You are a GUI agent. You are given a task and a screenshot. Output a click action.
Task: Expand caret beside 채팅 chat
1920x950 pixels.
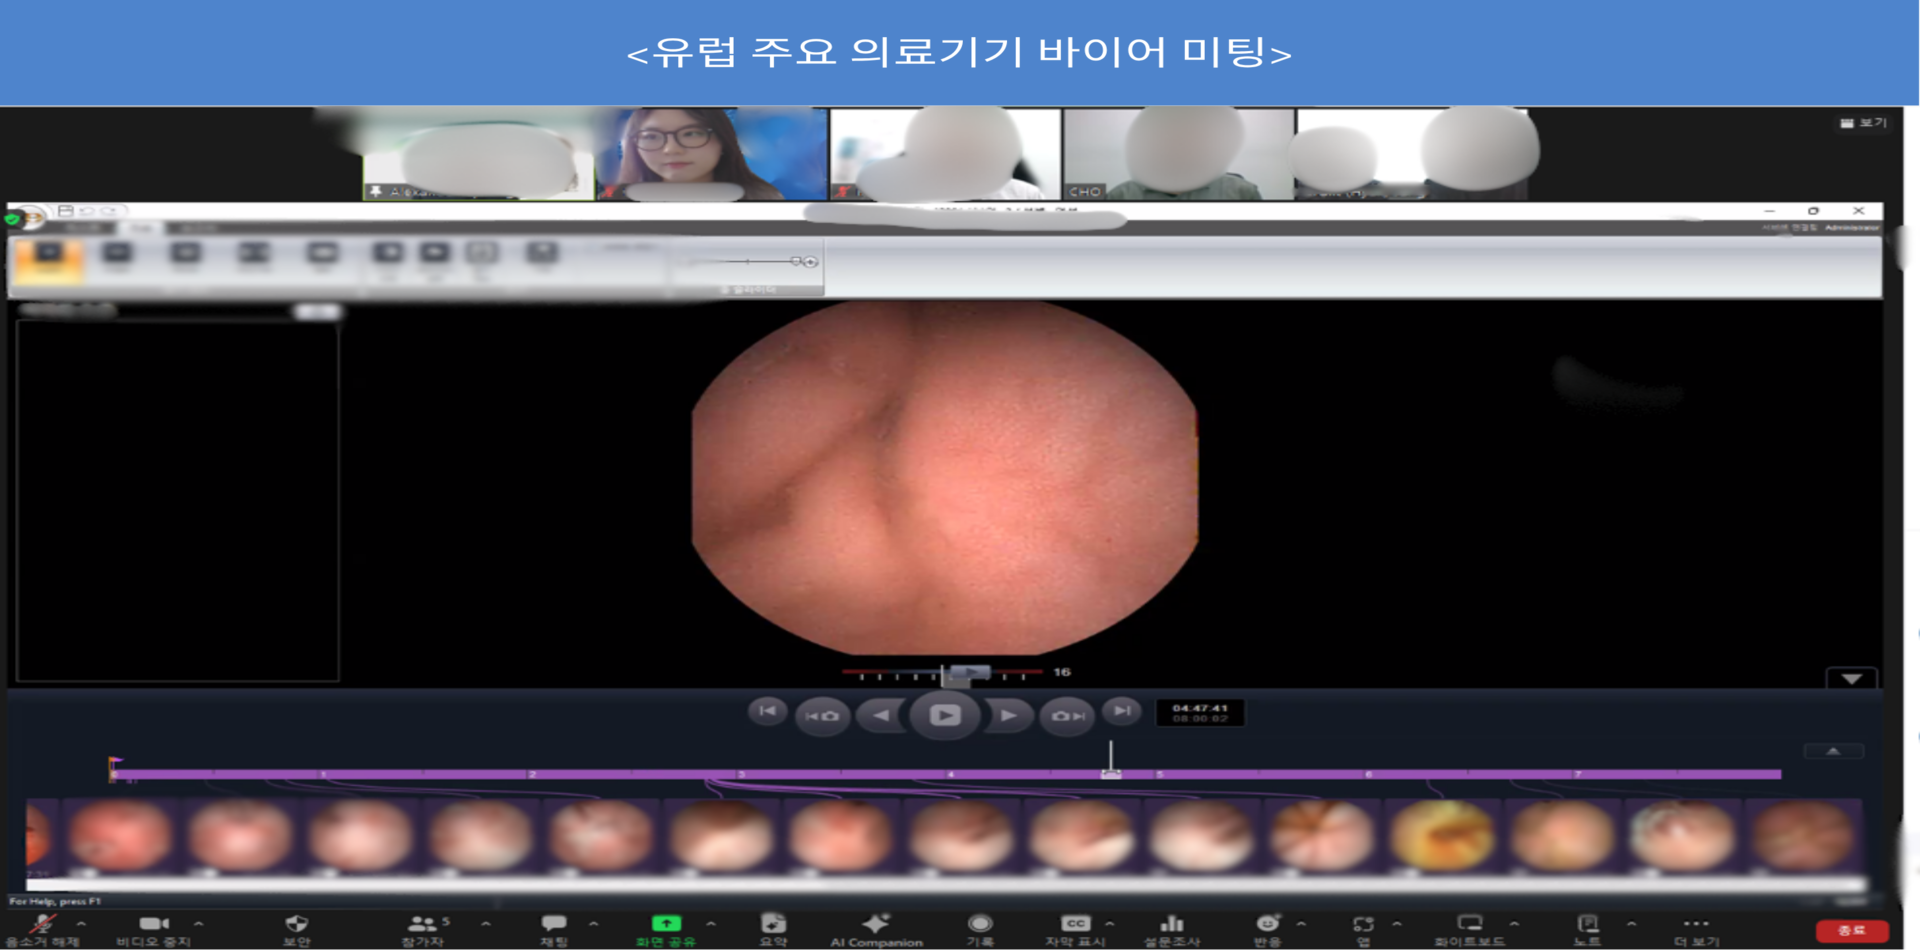[x=593, y=924]
